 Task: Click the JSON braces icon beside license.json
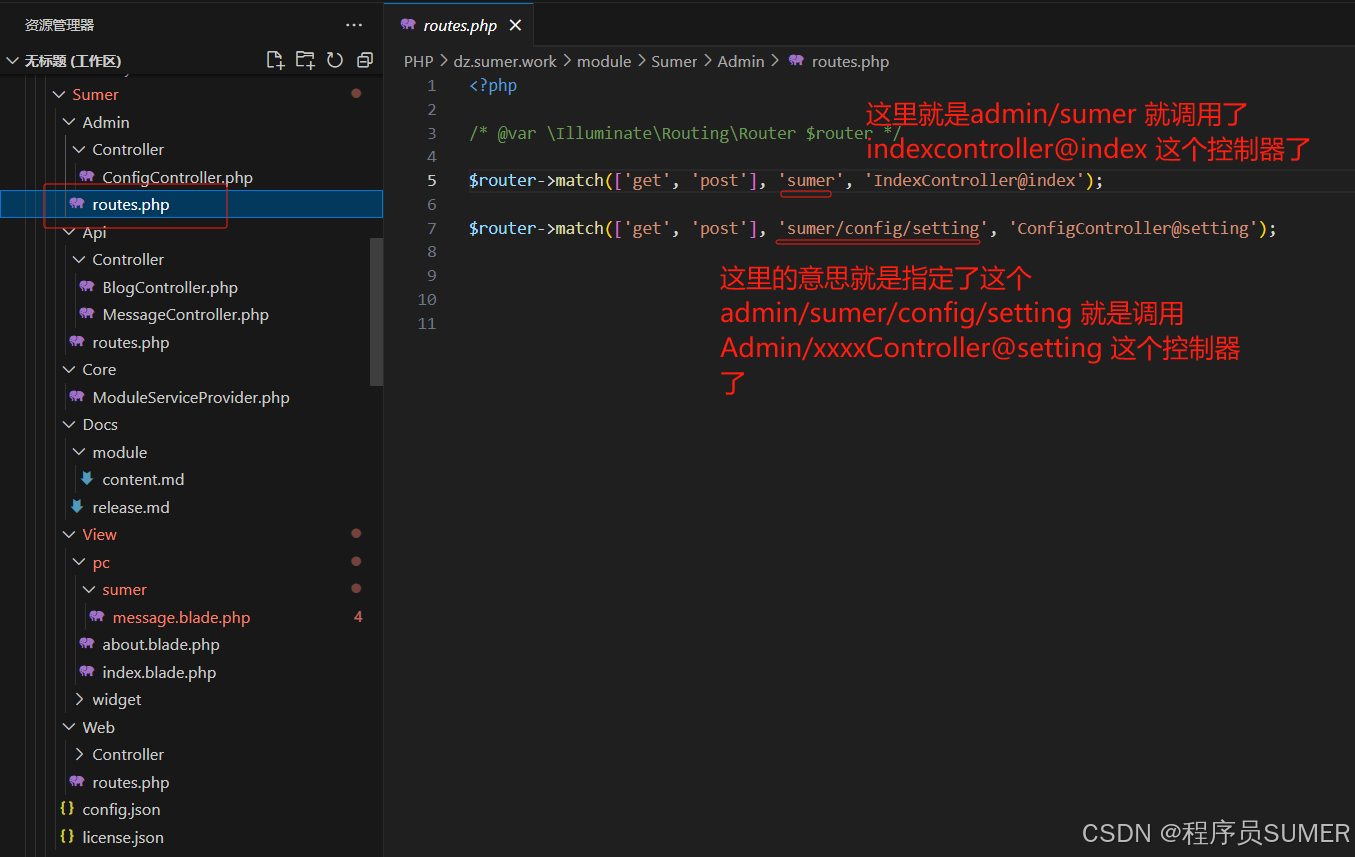[67, 837]
